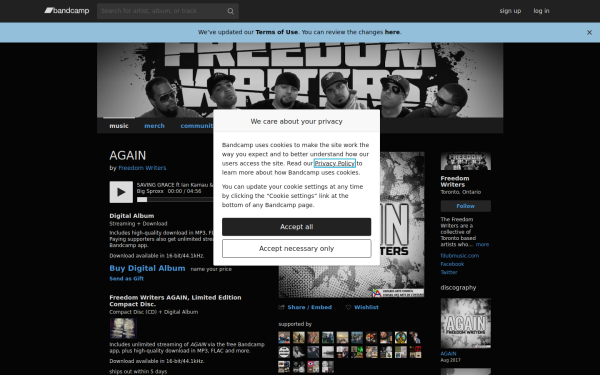Open the Limited Edition Compact Disc thumbnail
This screenshot has width=600, height=375.
[123, 328]
